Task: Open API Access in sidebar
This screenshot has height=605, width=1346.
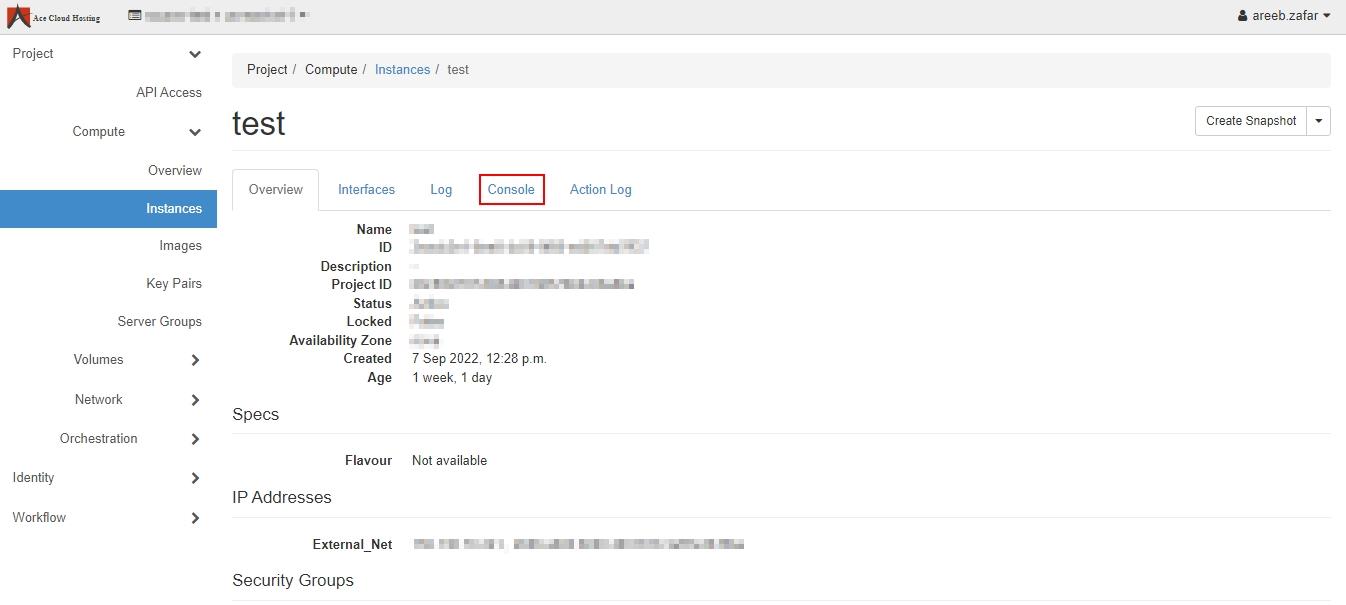Action: coord(169,93)
